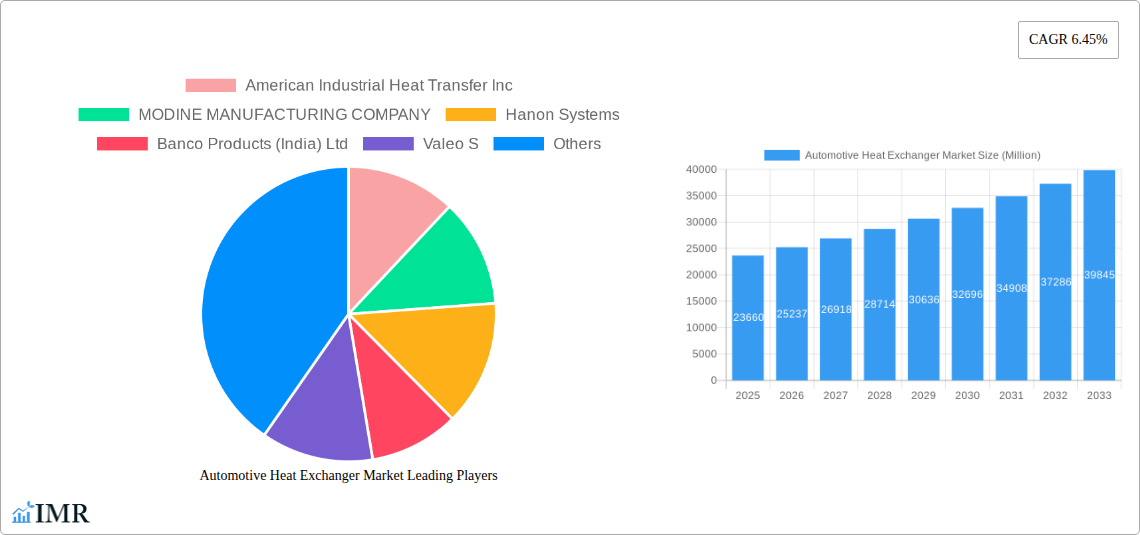
Task: Click the IMR logo text
Action: (x=63, y=513)
